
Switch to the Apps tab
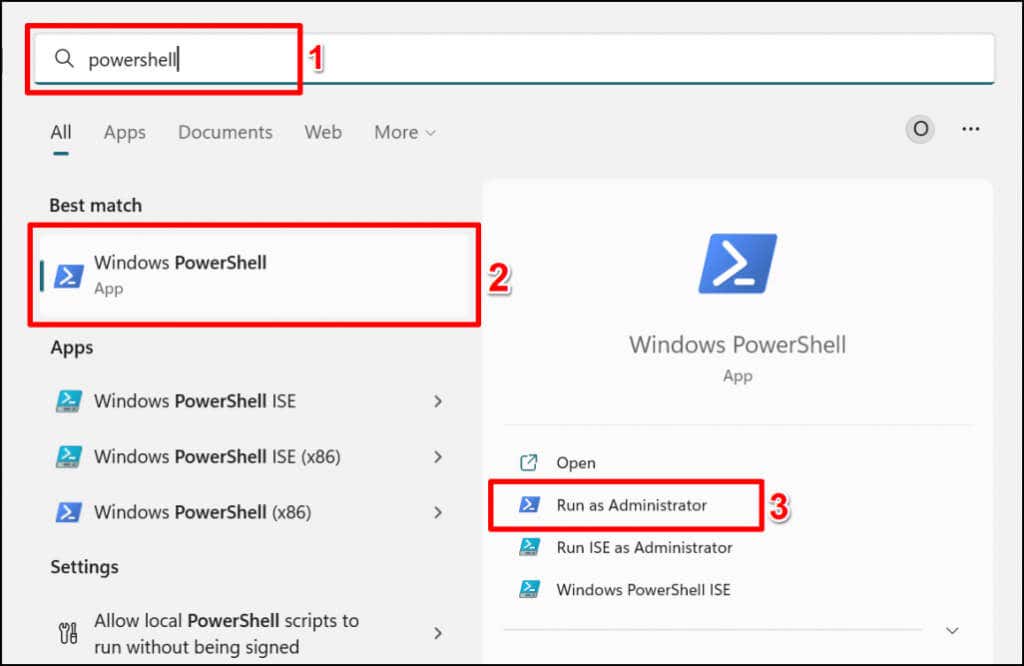(125, 133)
